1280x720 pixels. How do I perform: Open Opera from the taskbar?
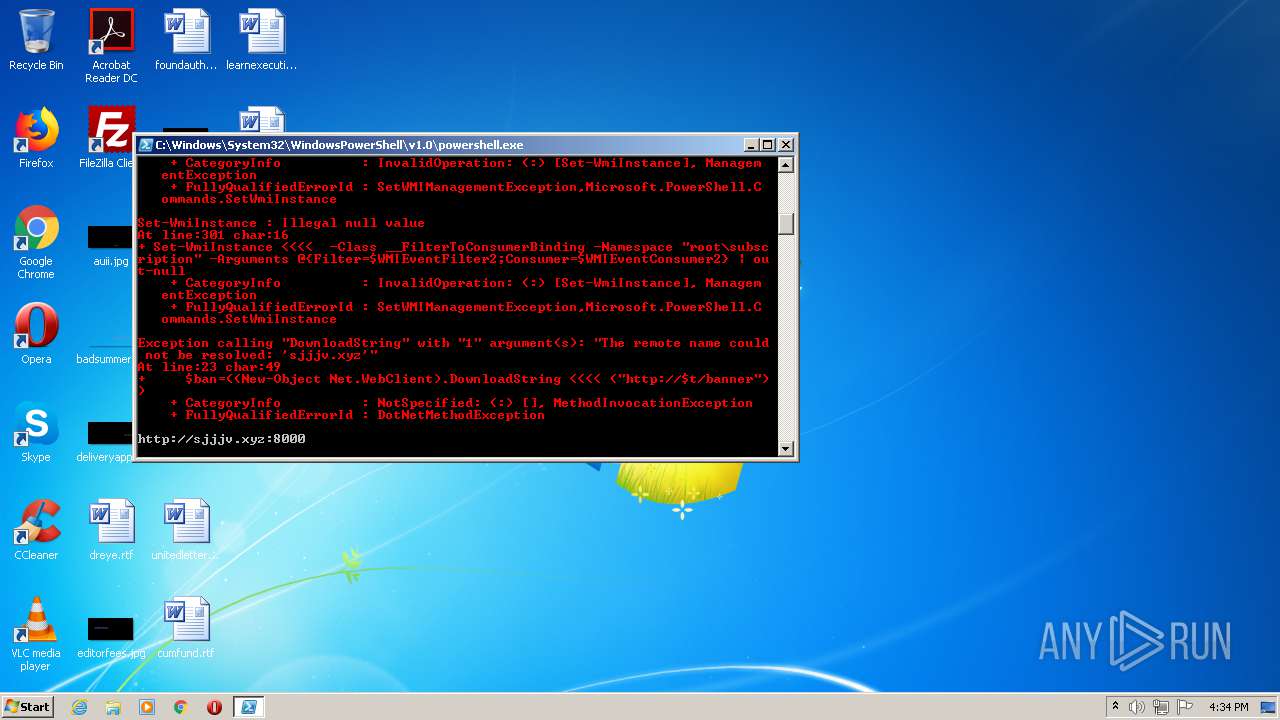[214, 707]
